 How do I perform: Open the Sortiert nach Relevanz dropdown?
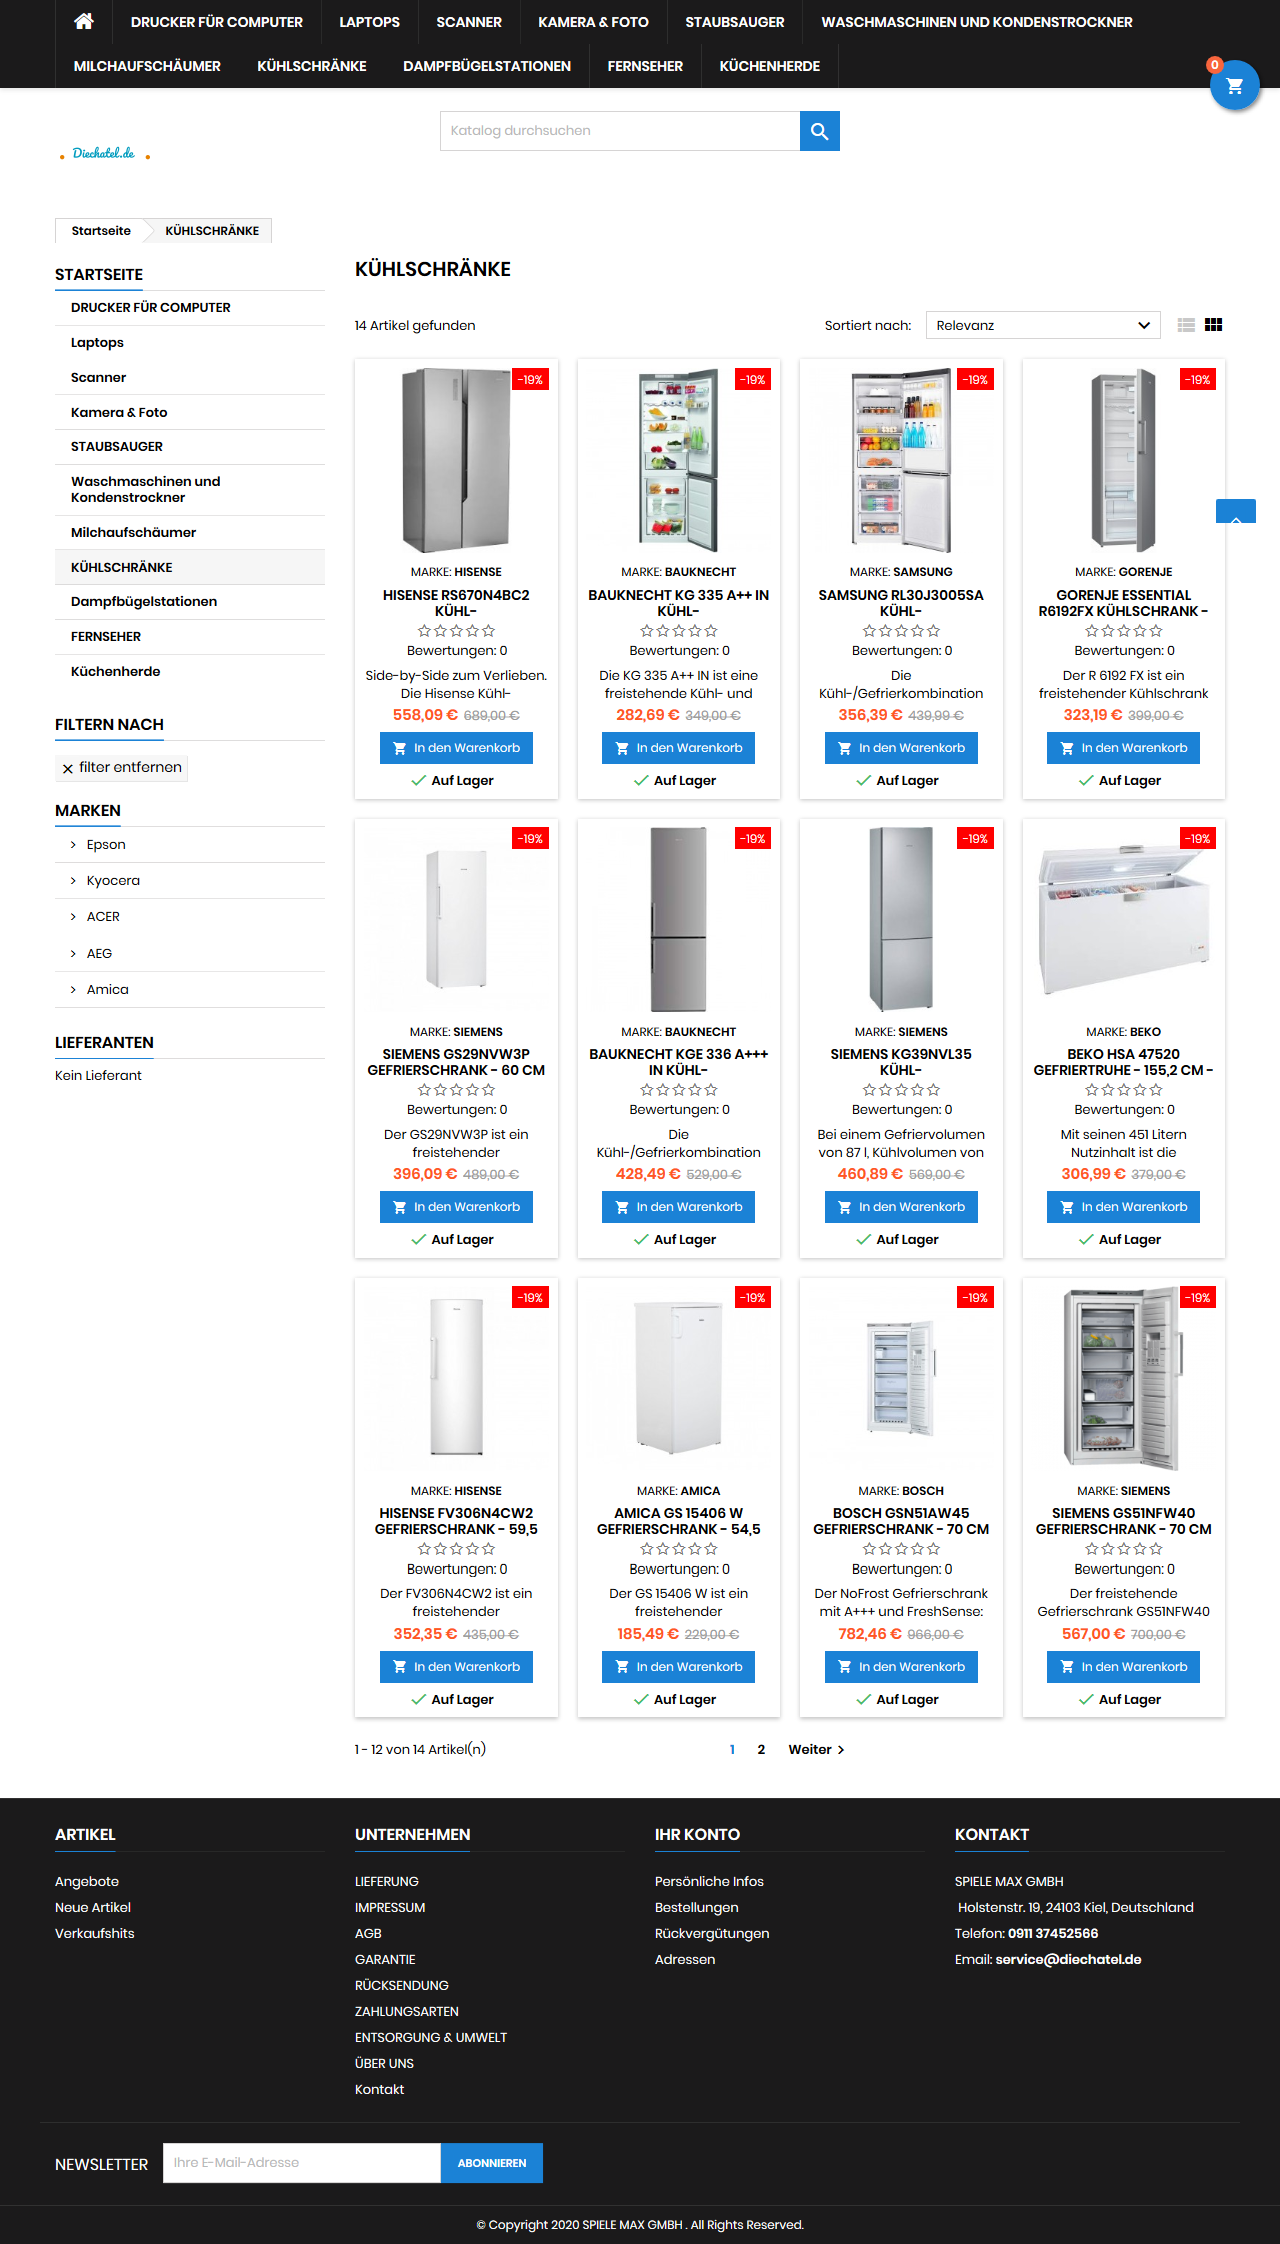(x=1043, y=325)
